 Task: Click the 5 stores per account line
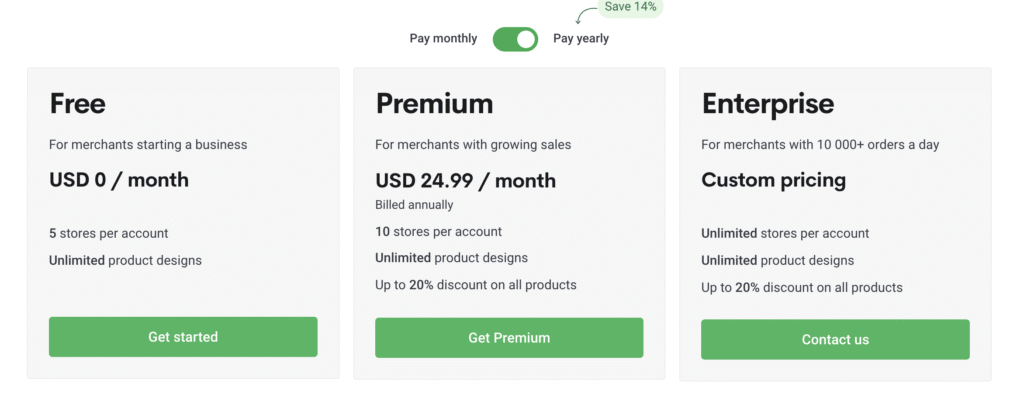108,233
